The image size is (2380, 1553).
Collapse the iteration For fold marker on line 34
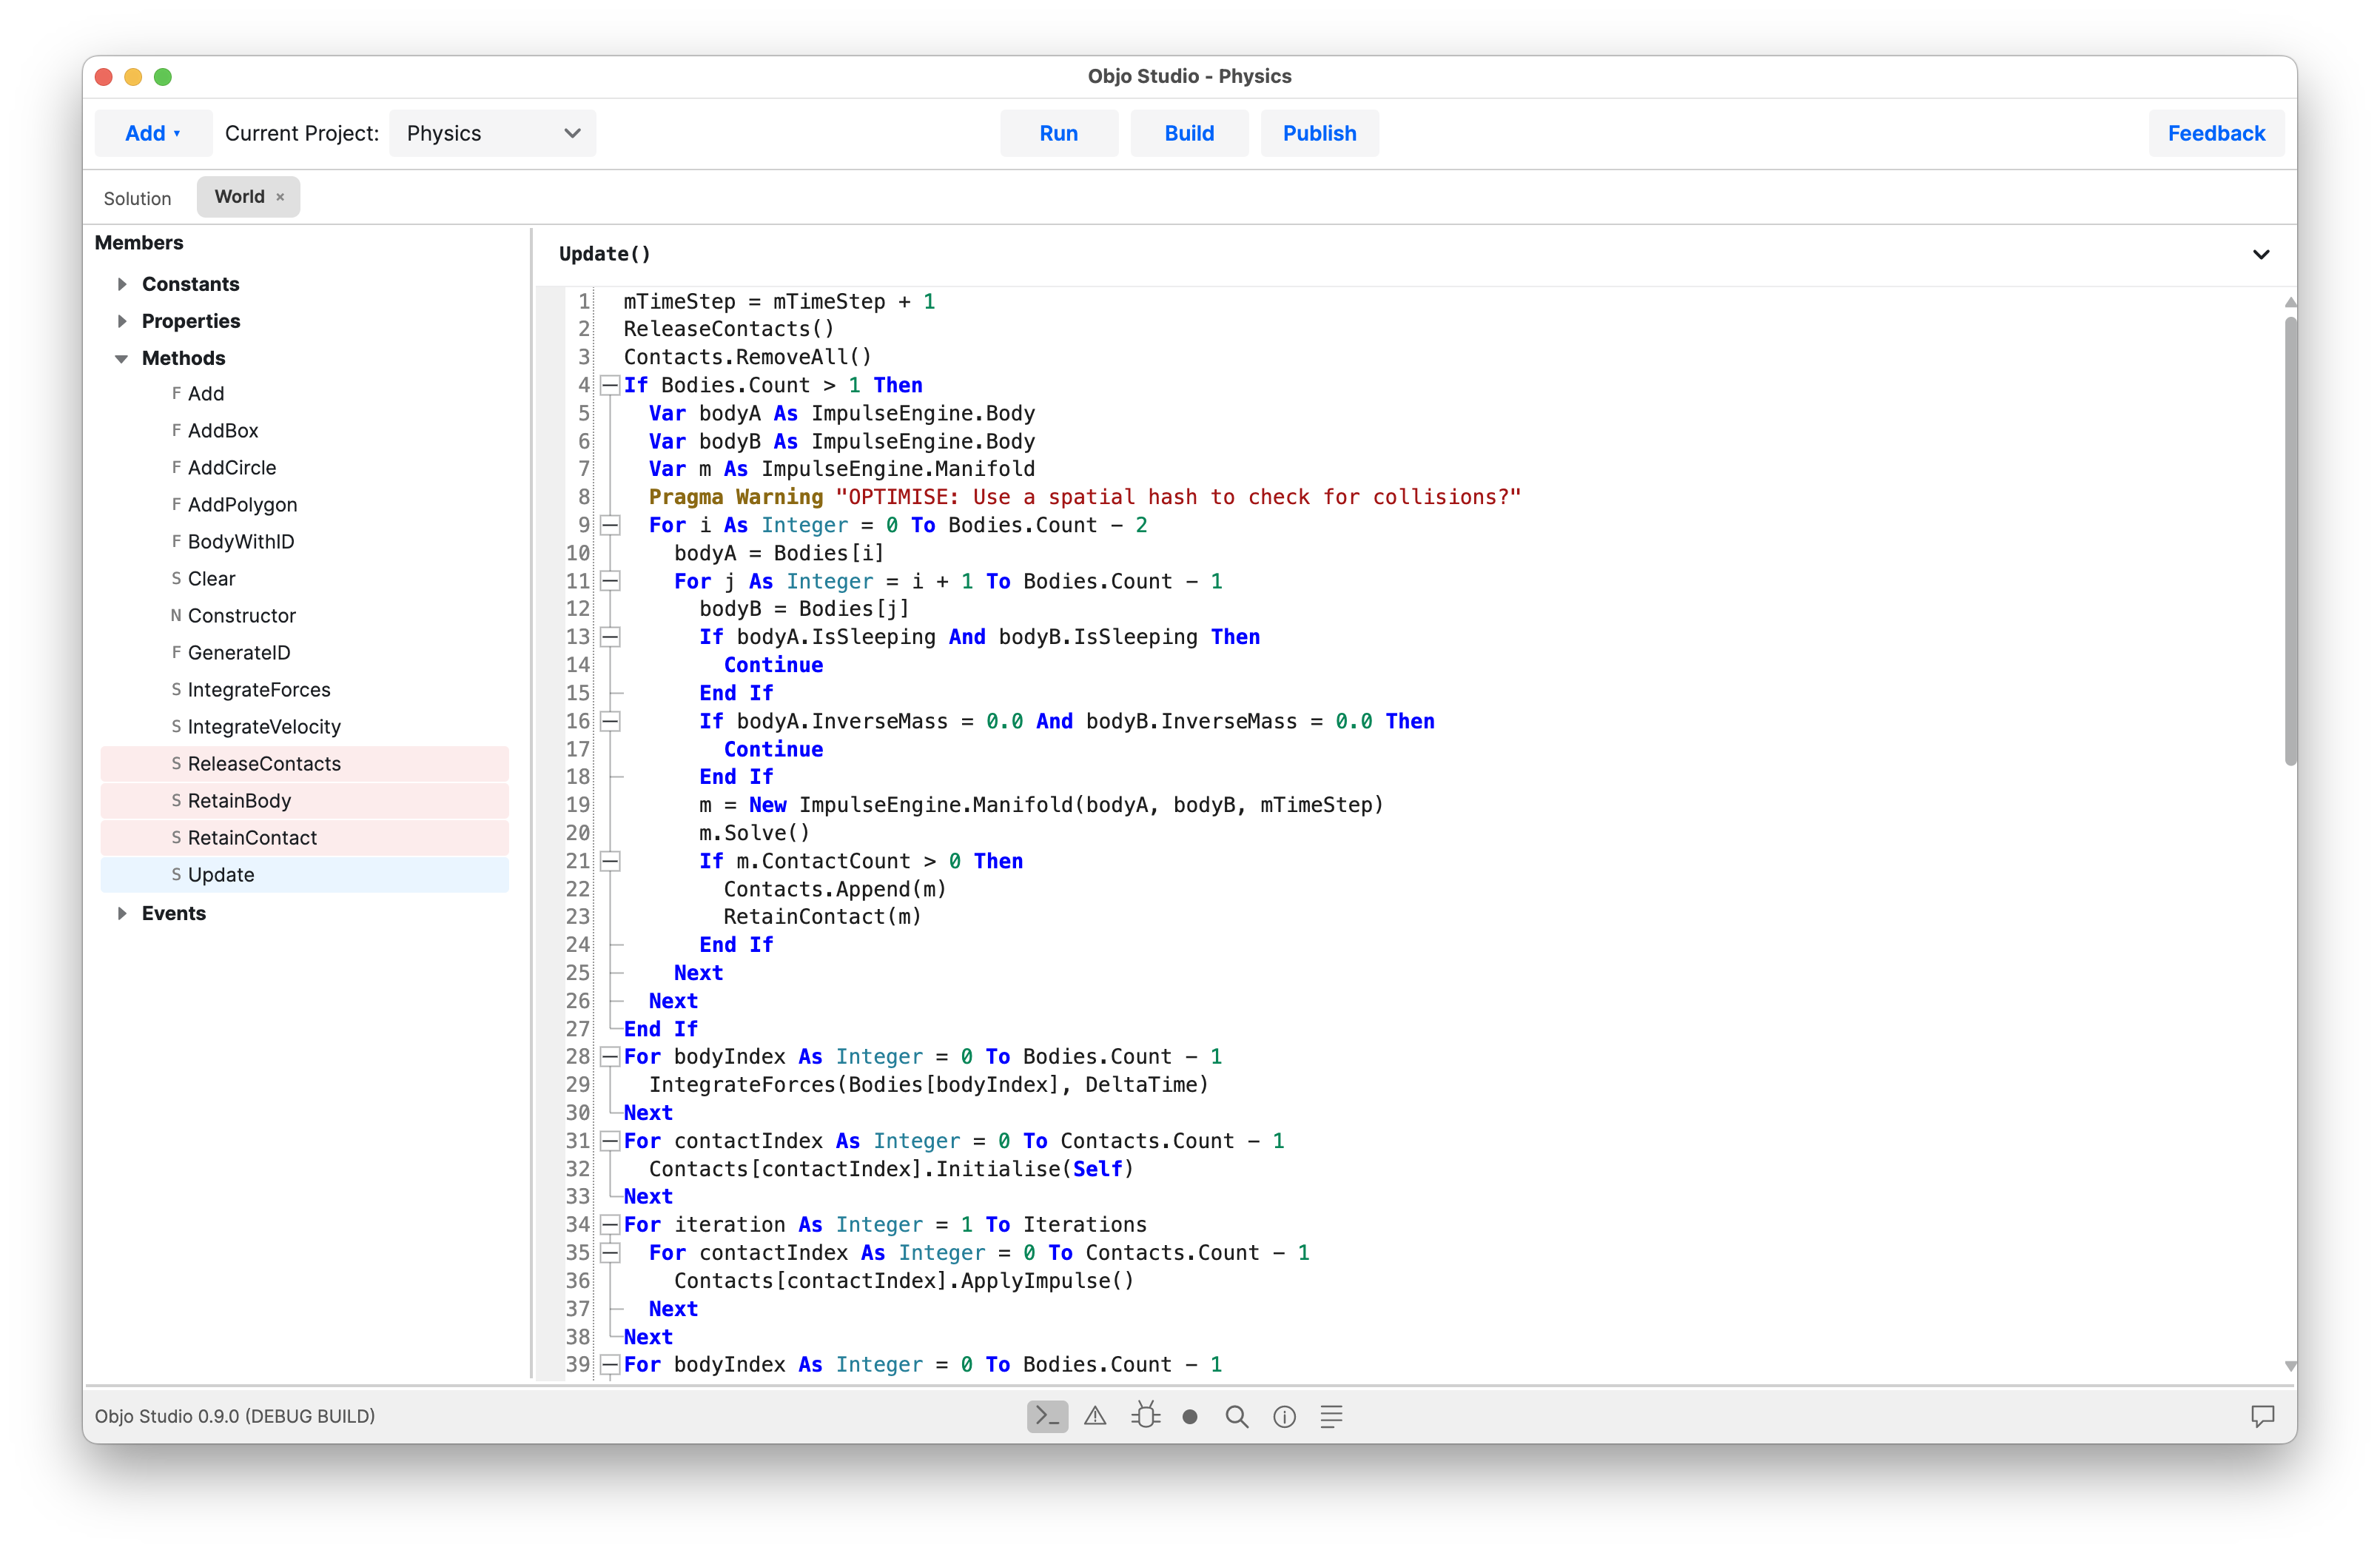(609, 1224)
